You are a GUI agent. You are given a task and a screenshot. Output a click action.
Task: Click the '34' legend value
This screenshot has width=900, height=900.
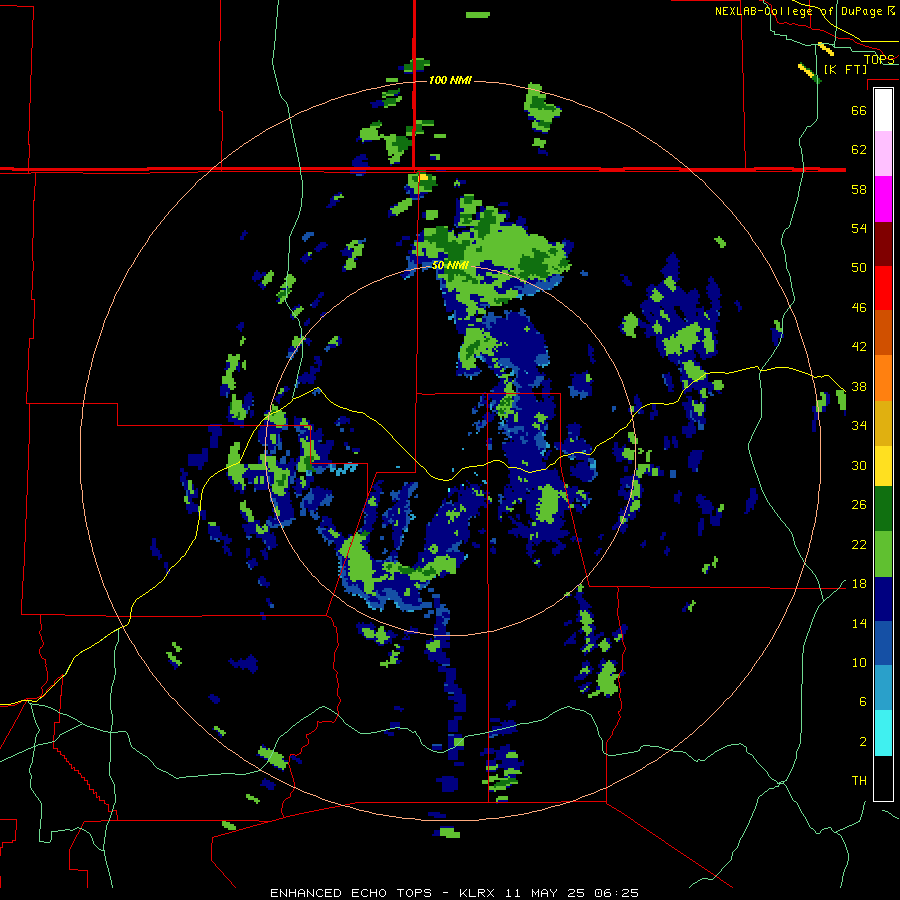[859, 426]
